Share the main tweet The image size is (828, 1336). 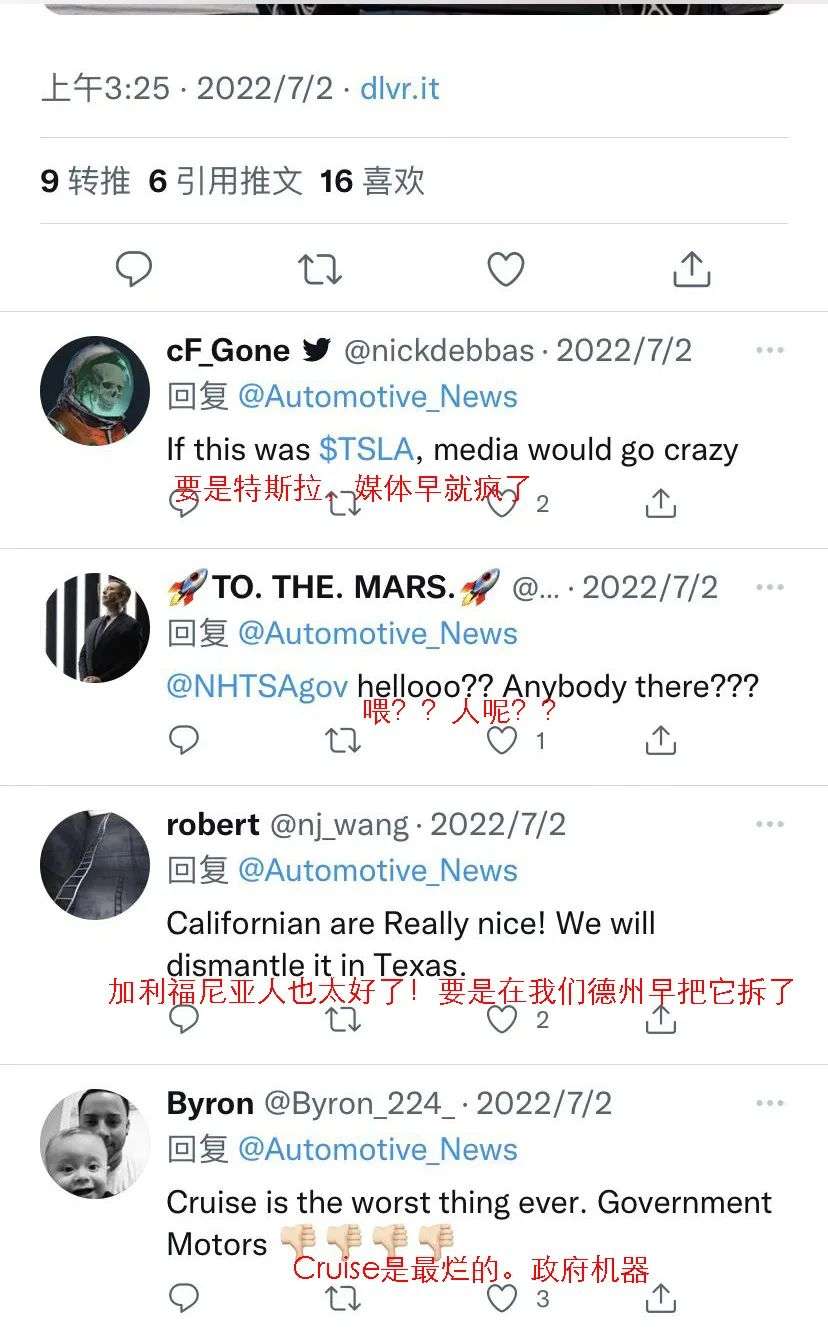[692, 269]
